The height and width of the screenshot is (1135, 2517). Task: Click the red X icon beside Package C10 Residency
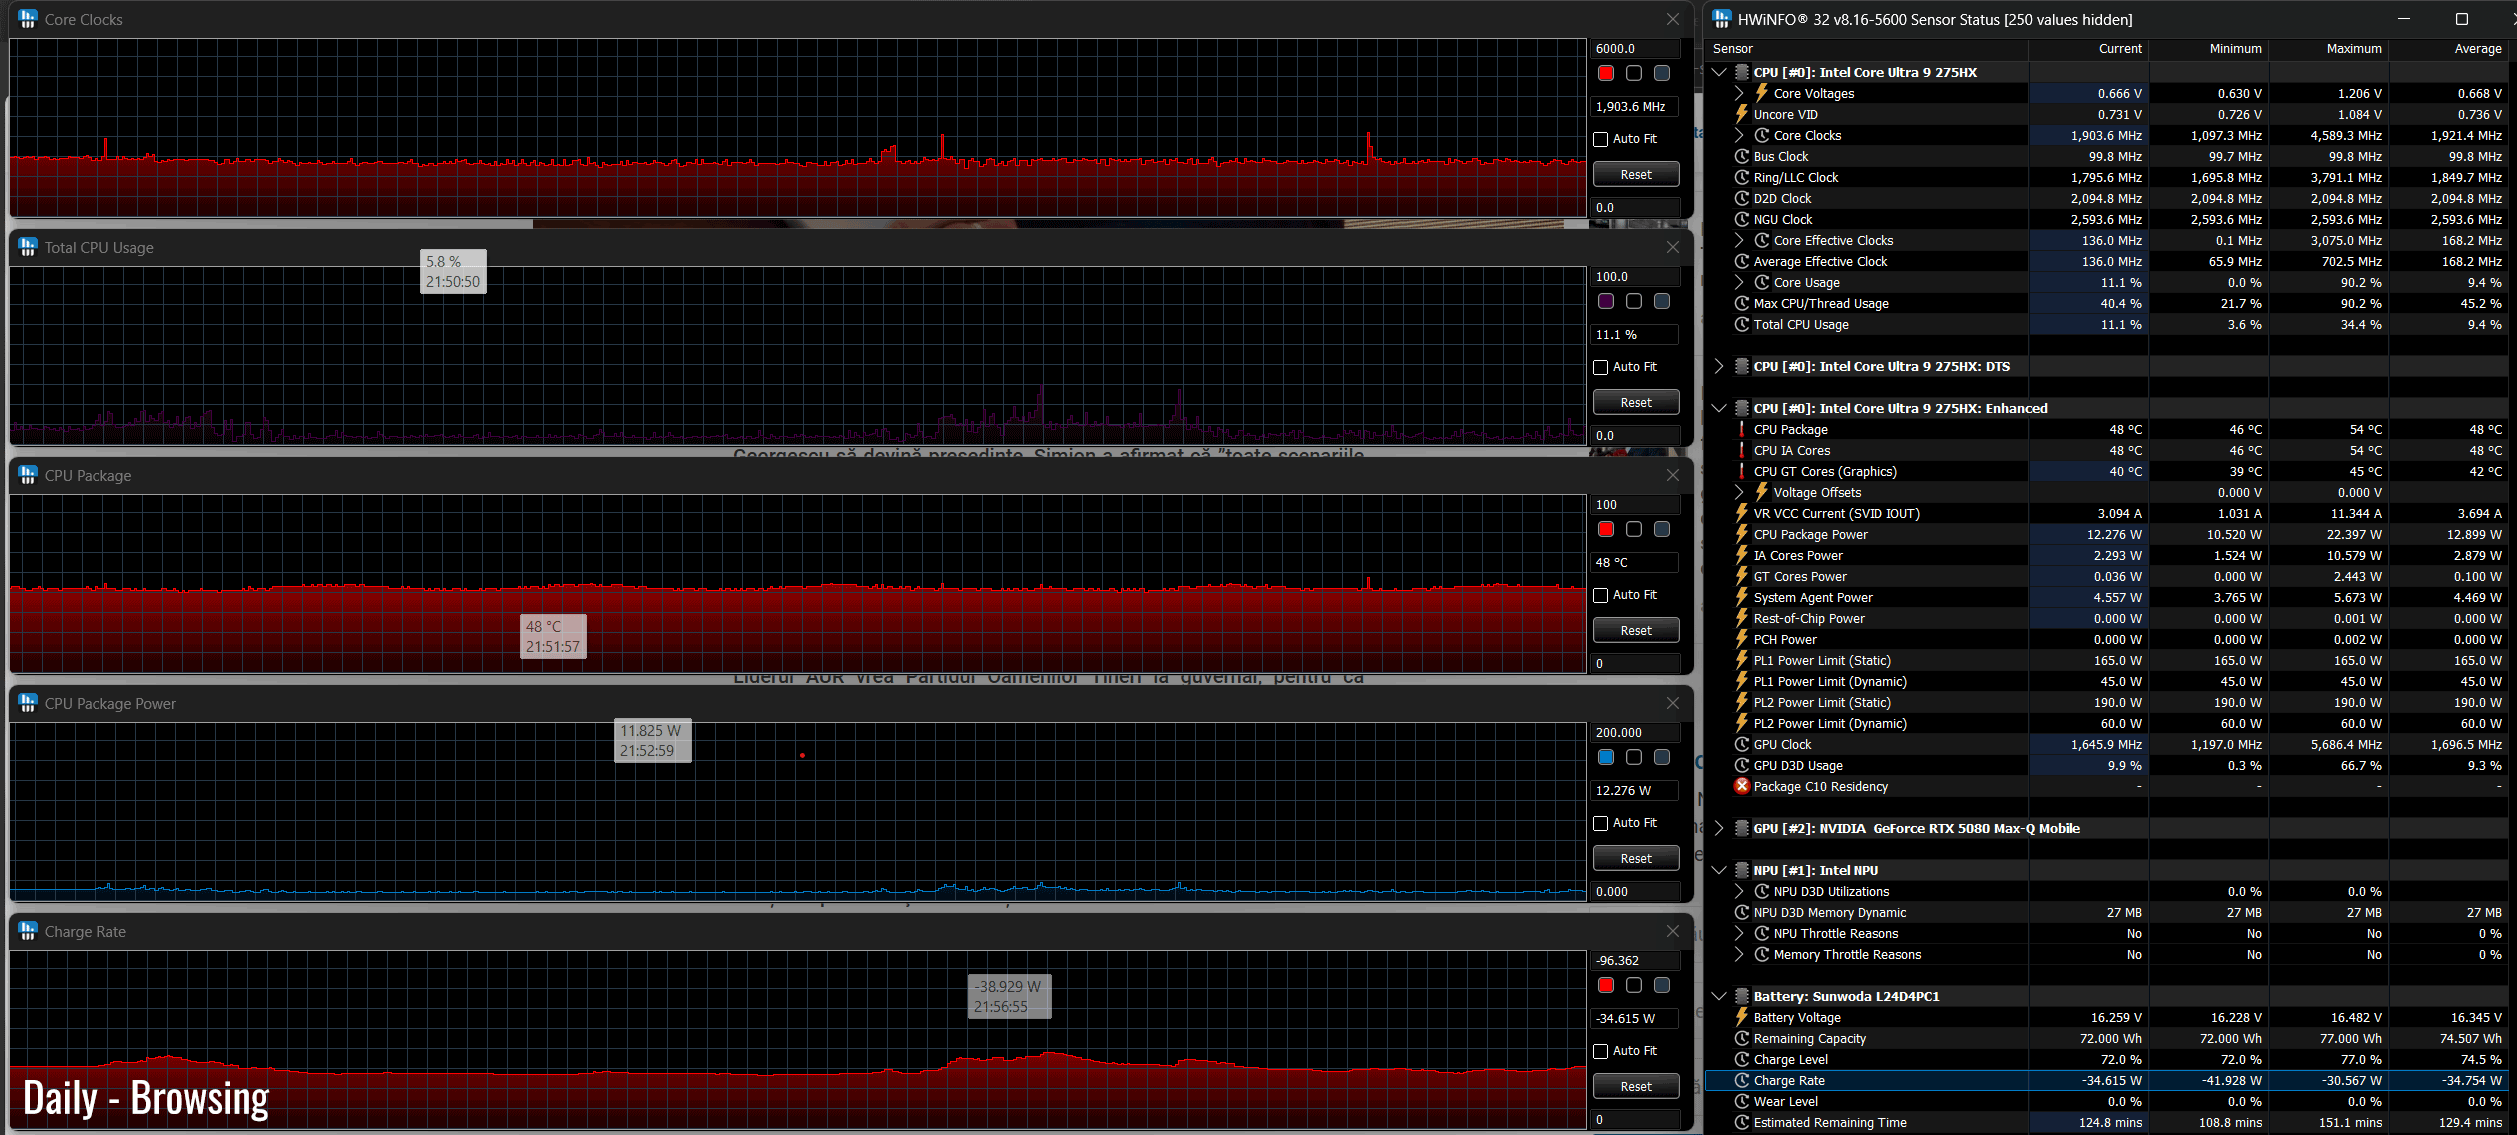(x=1742, y=786)
